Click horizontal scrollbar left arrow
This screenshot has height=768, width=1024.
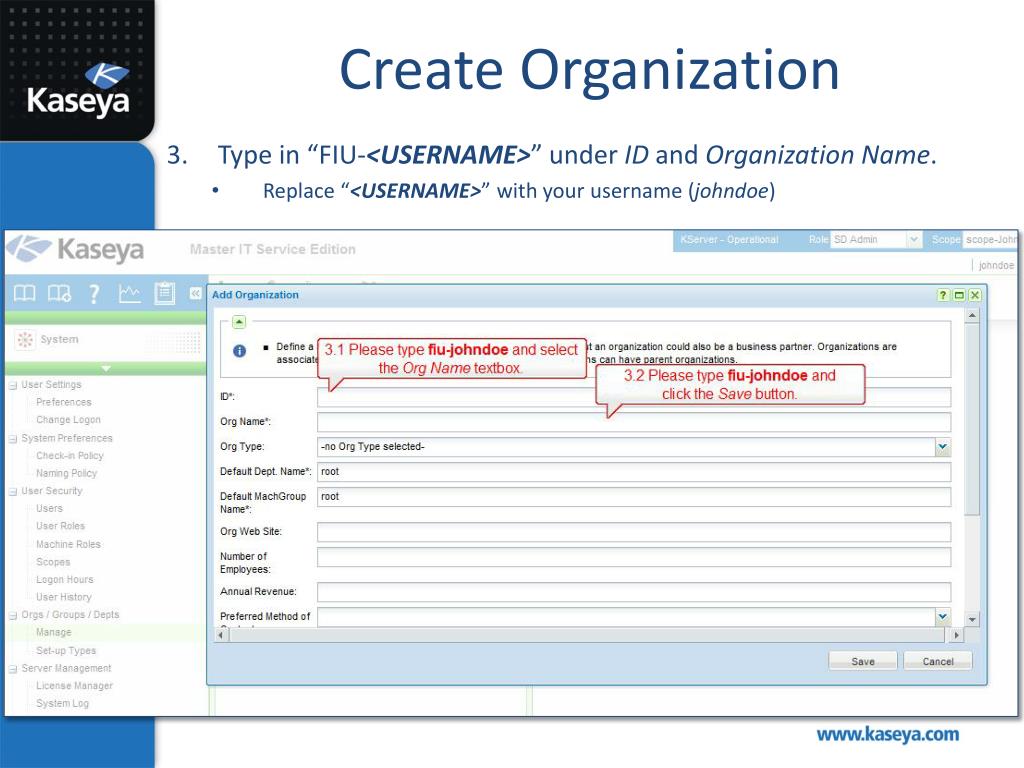point(222,635)
